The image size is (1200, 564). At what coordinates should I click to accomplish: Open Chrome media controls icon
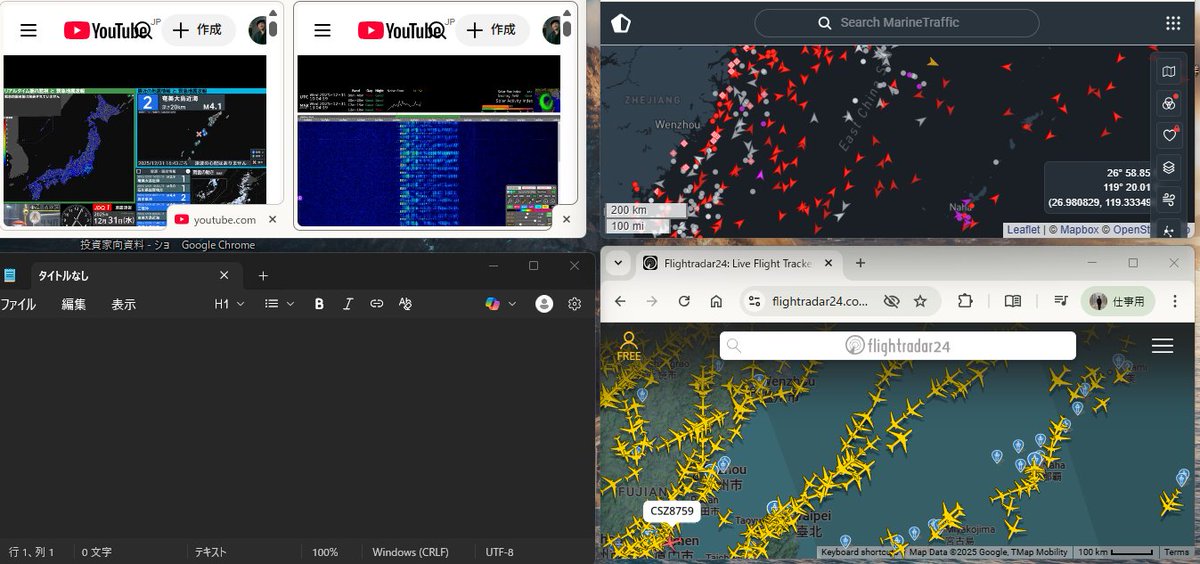[1061, 301]
